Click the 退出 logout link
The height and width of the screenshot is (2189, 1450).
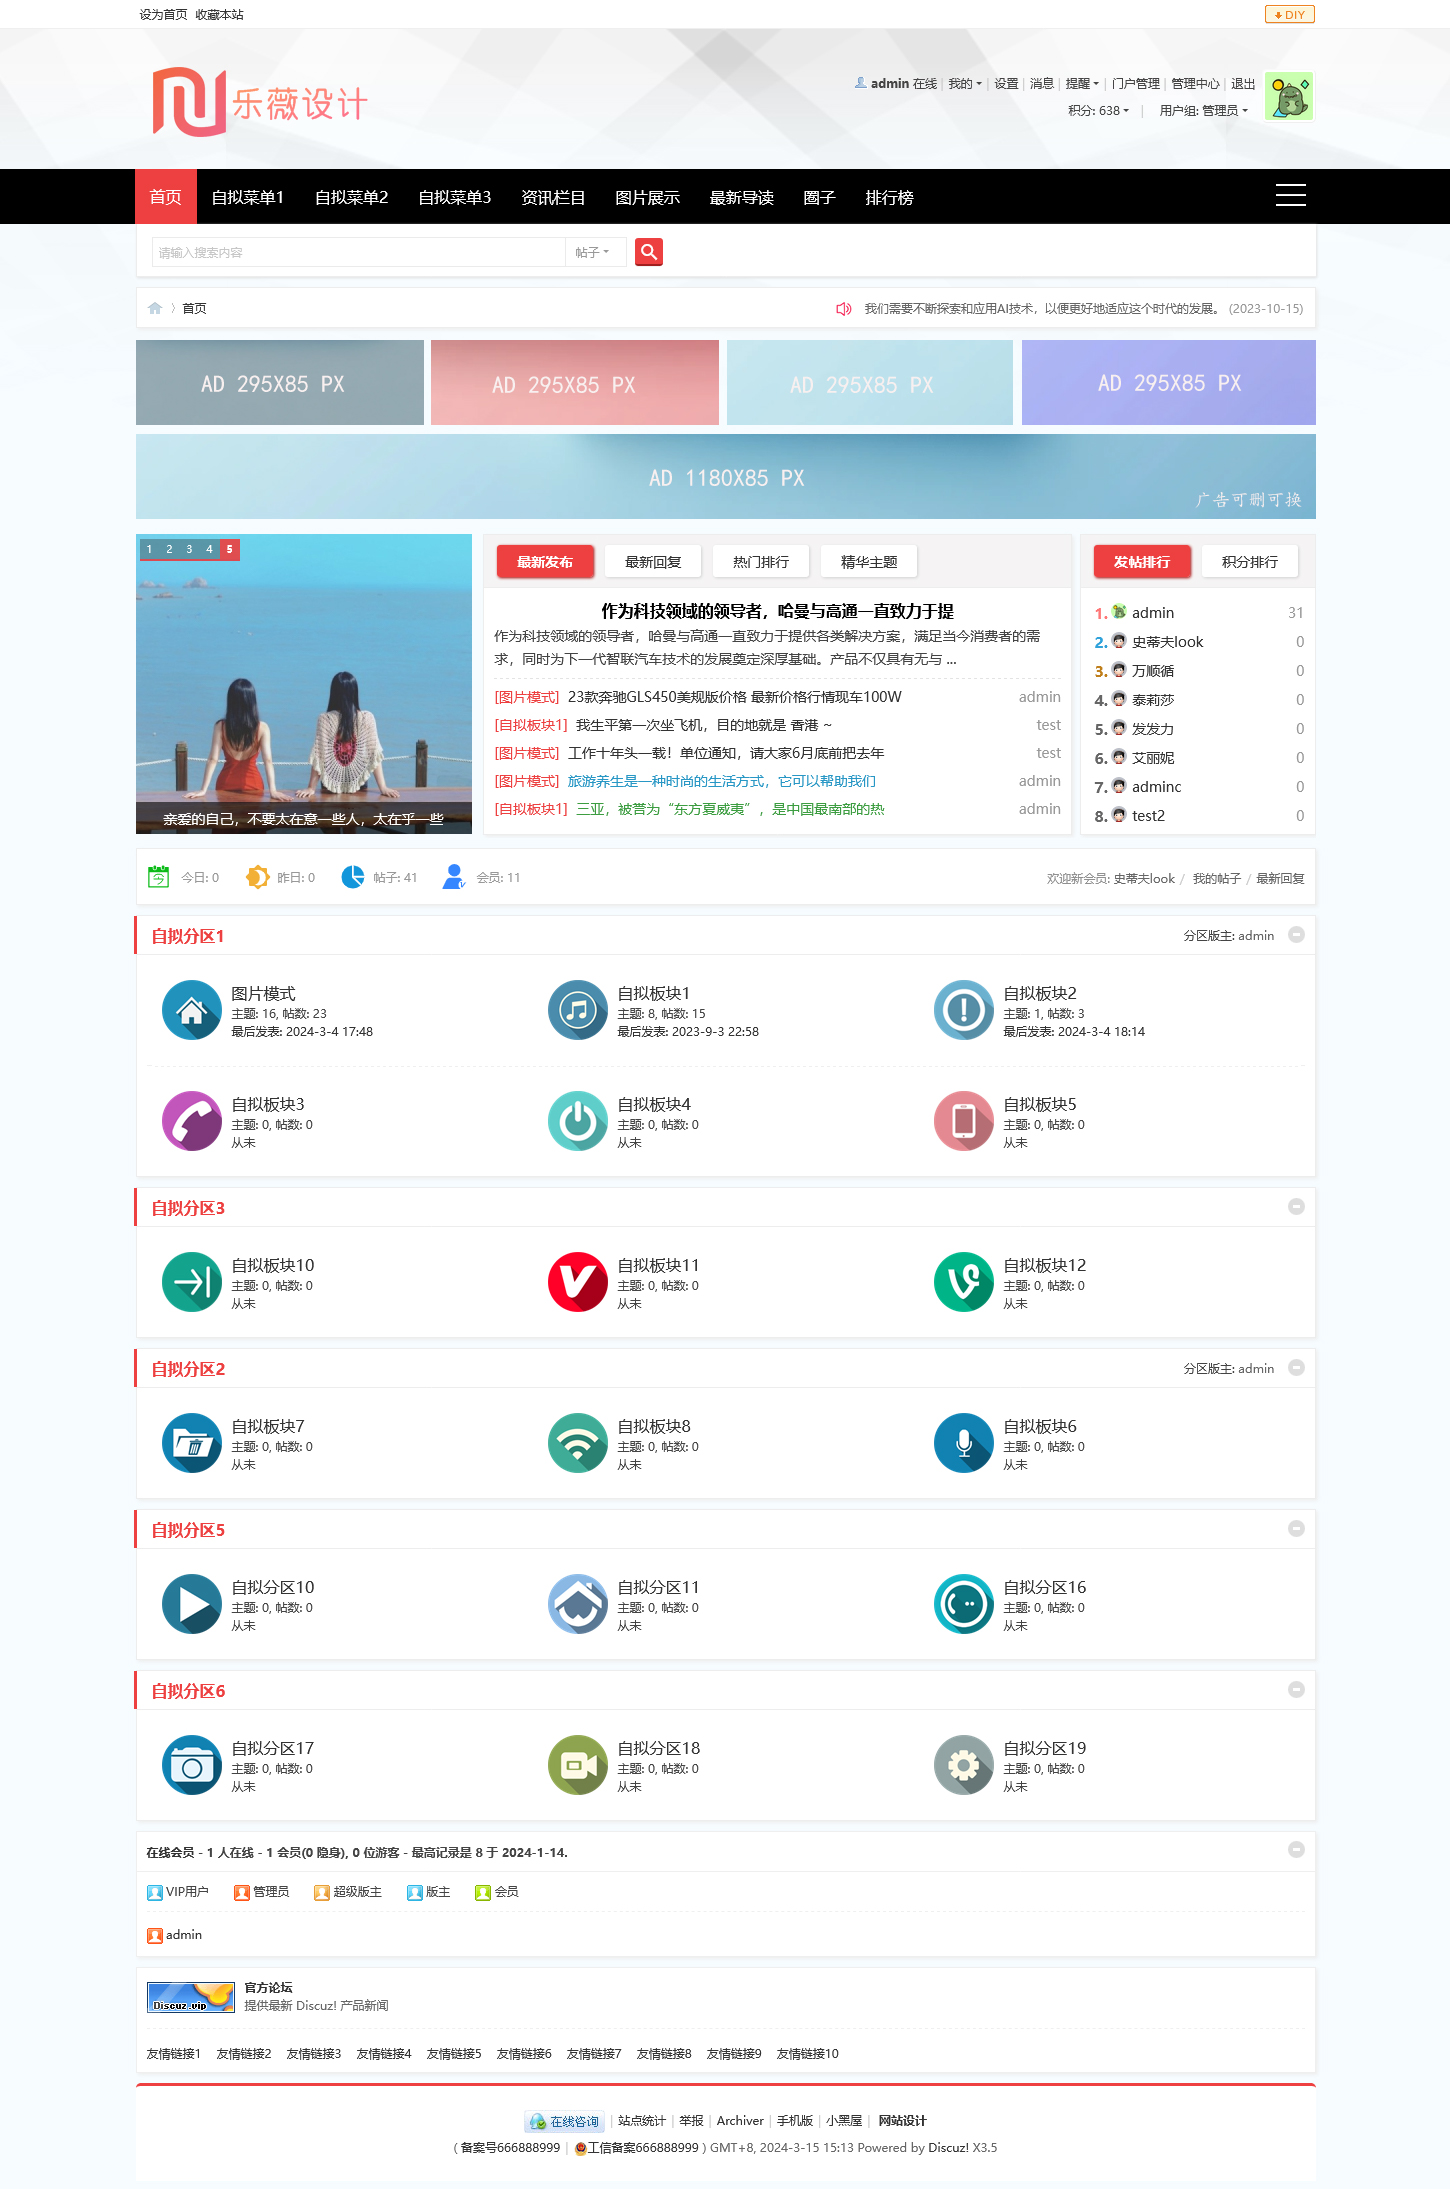[x=1243, y=84]
